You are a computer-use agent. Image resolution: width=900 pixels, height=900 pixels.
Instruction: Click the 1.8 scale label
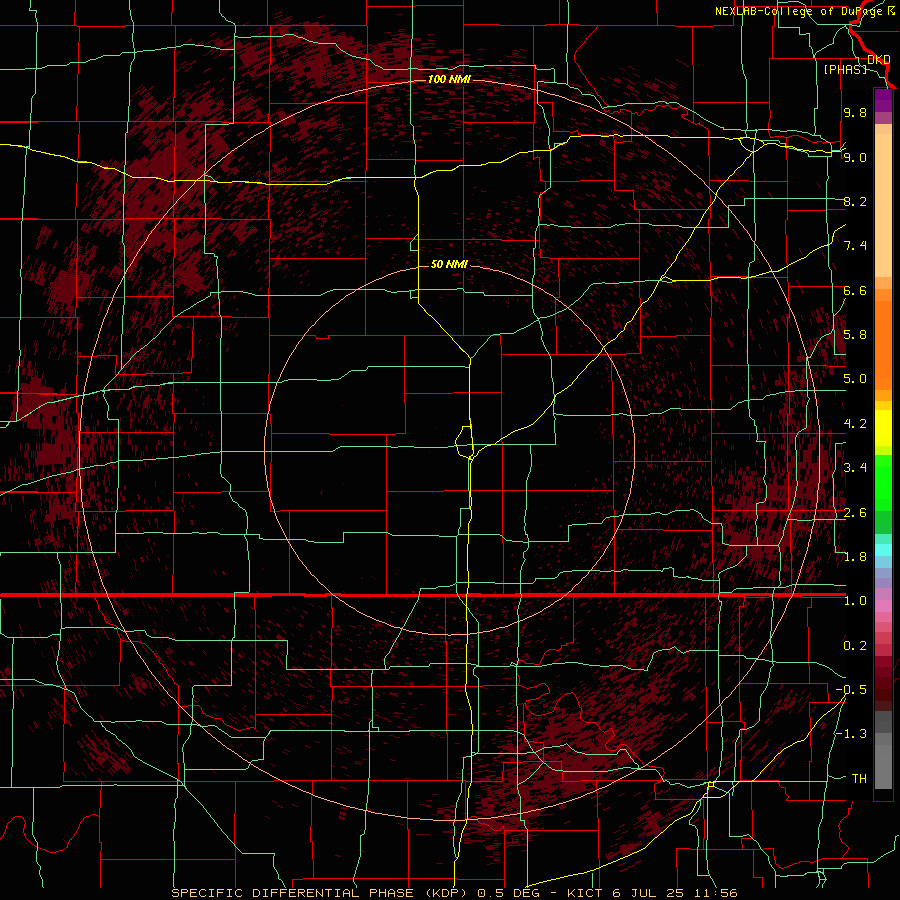point(855,557)
